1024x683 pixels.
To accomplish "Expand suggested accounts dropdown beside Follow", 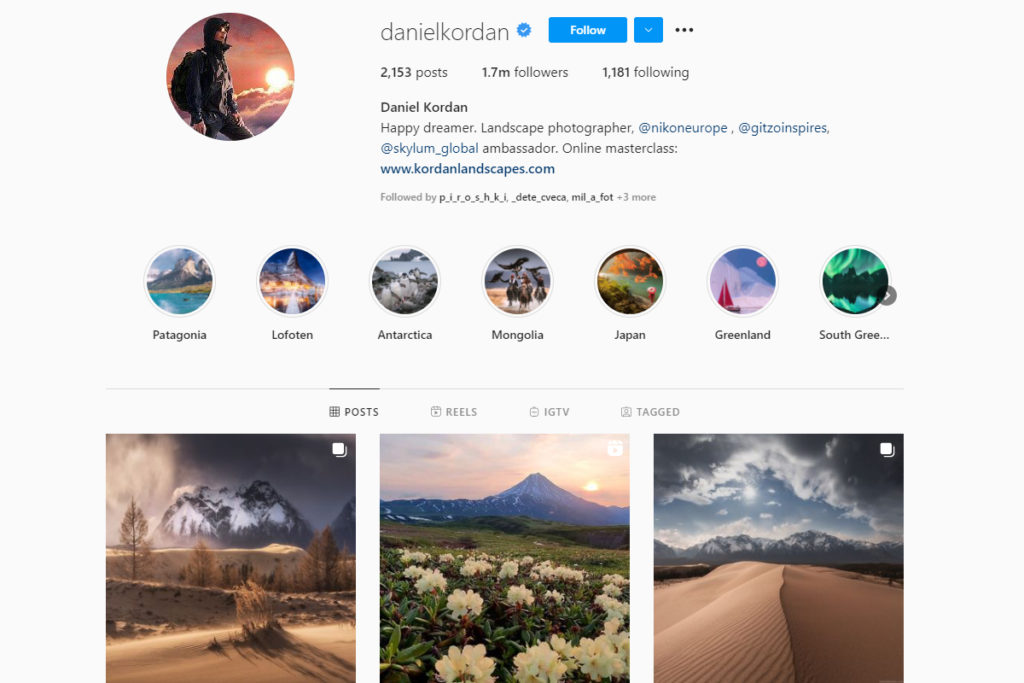I will click(648, 30).
